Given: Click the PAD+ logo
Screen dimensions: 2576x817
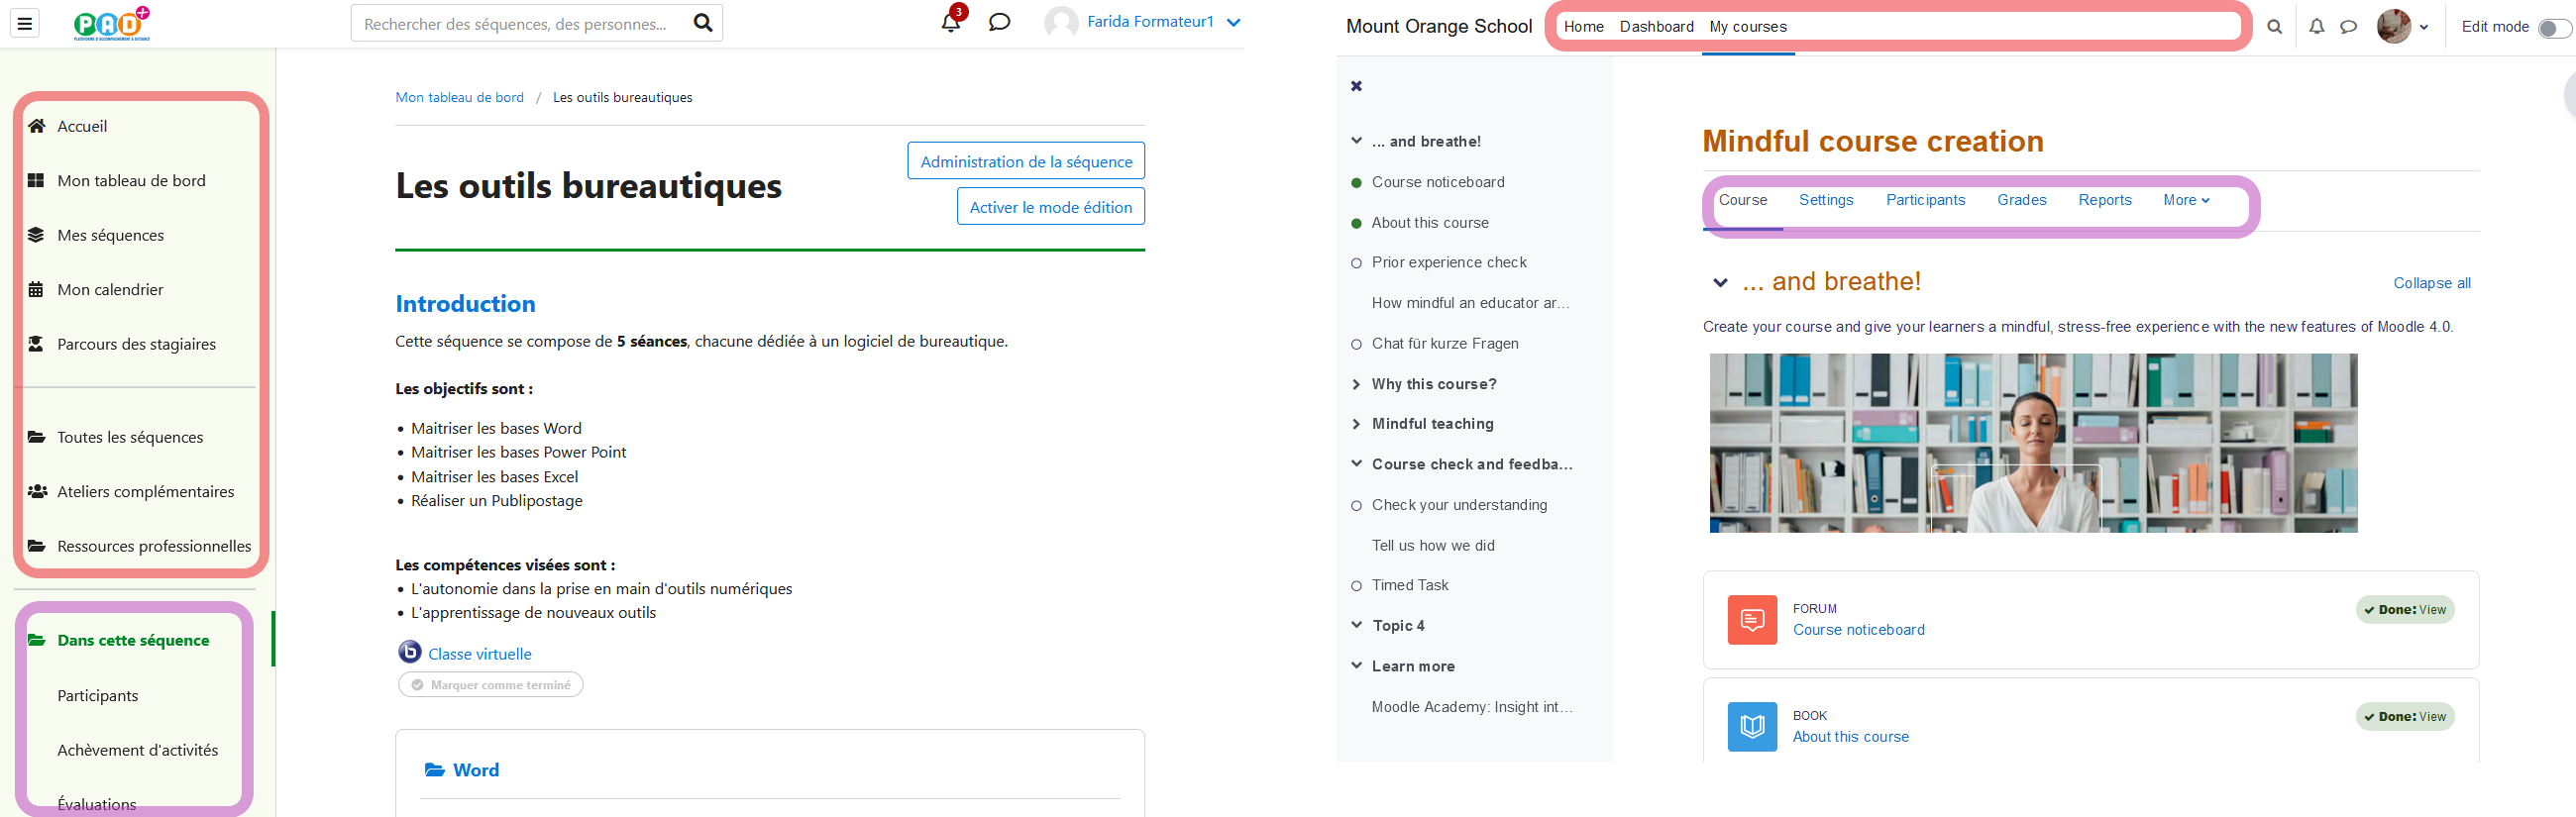Looking at the screenshot, I should tap(111, 24).
